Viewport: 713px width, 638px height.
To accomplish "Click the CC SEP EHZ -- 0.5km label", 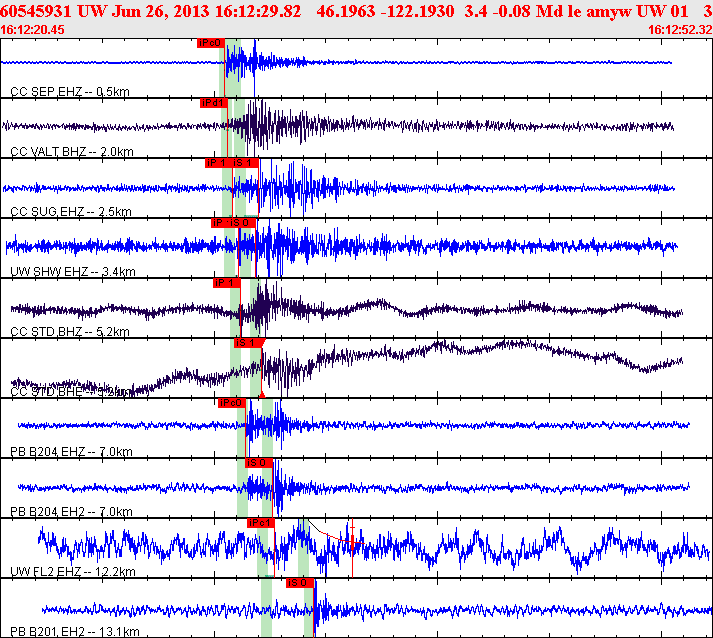I will (x=70, y=92).
